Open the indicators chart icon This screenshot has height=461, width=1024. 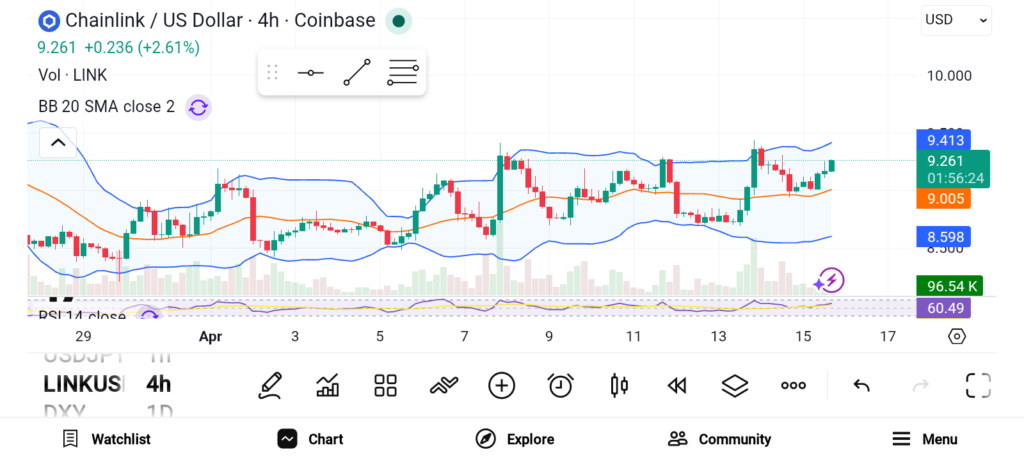point(327,385)
